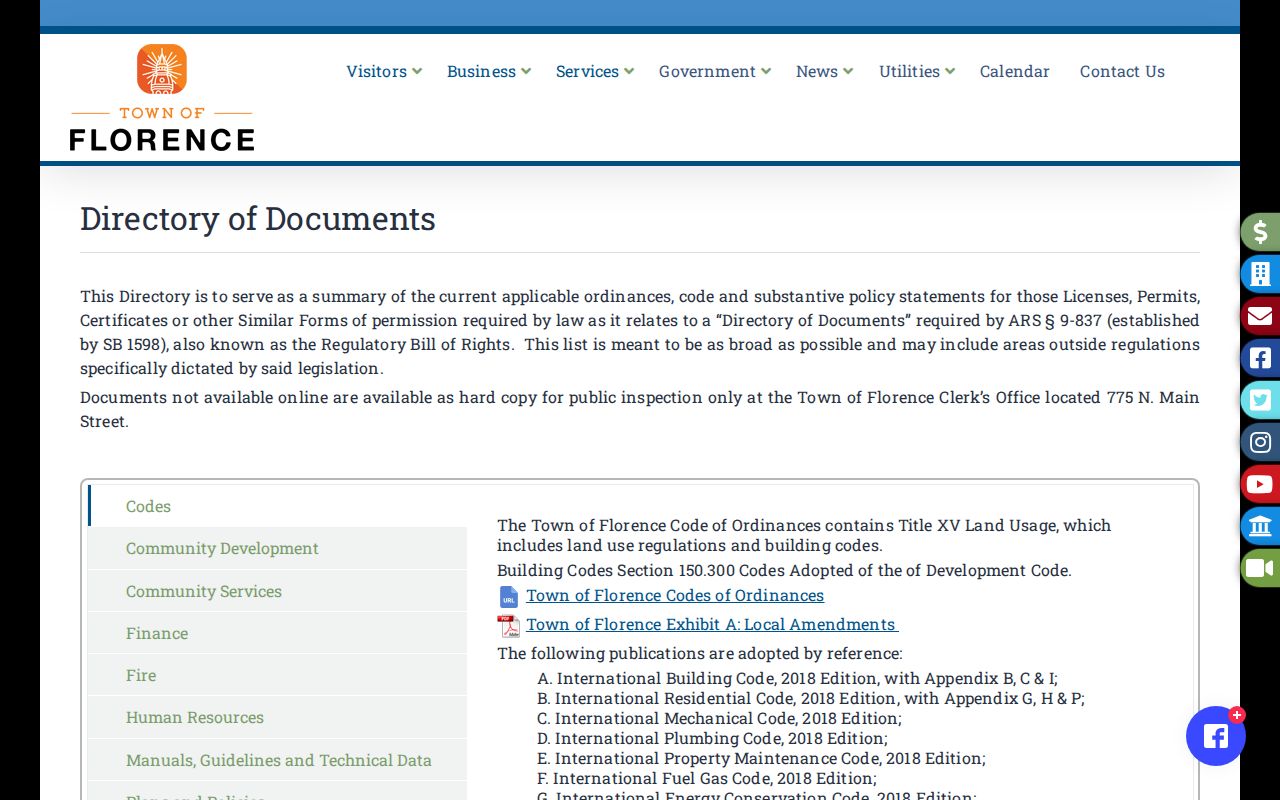Click the International Fuel Gas Code item

click(x=707, y=778)
